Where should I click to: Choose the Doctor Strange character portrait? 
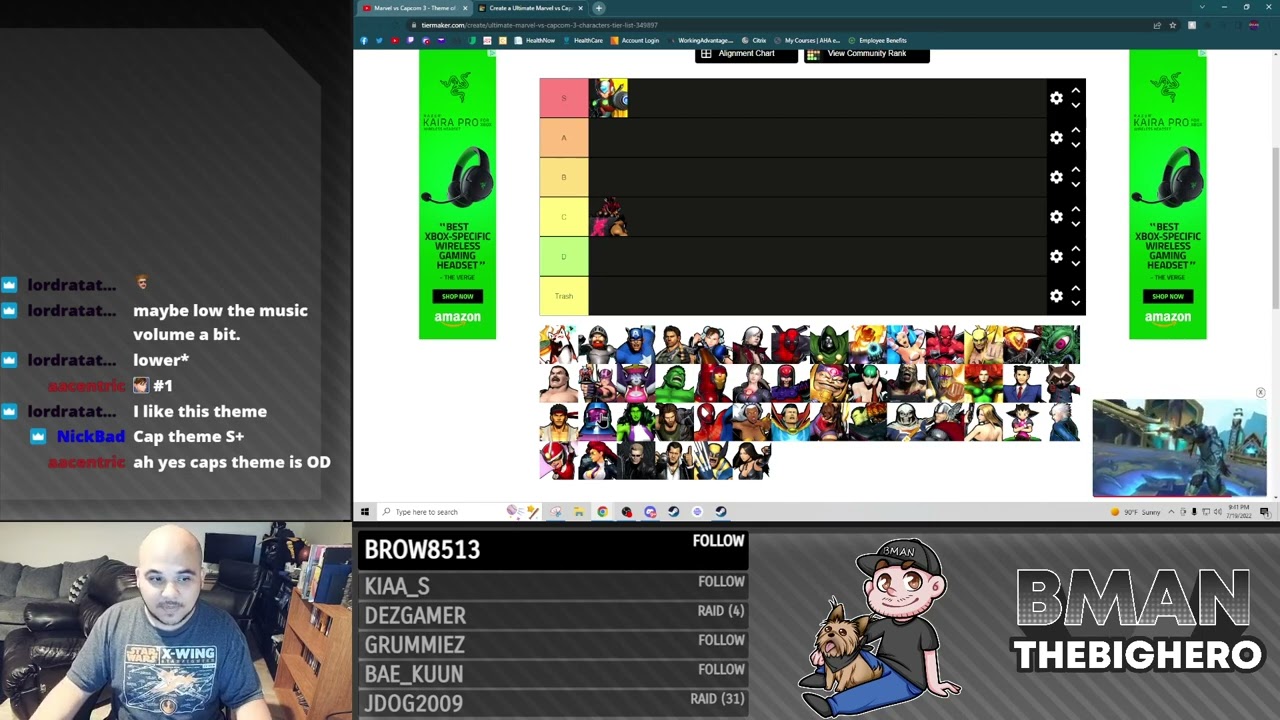point(790,421)
